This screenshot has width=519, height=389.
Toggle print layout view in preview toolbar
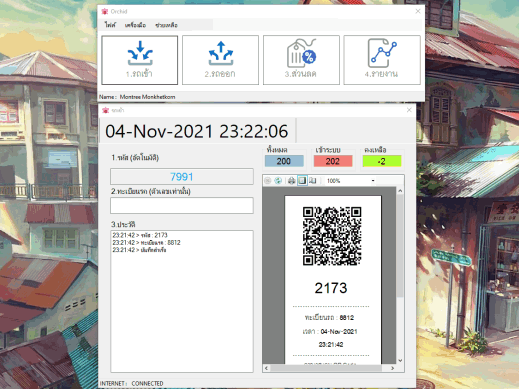tap(302, 181)
